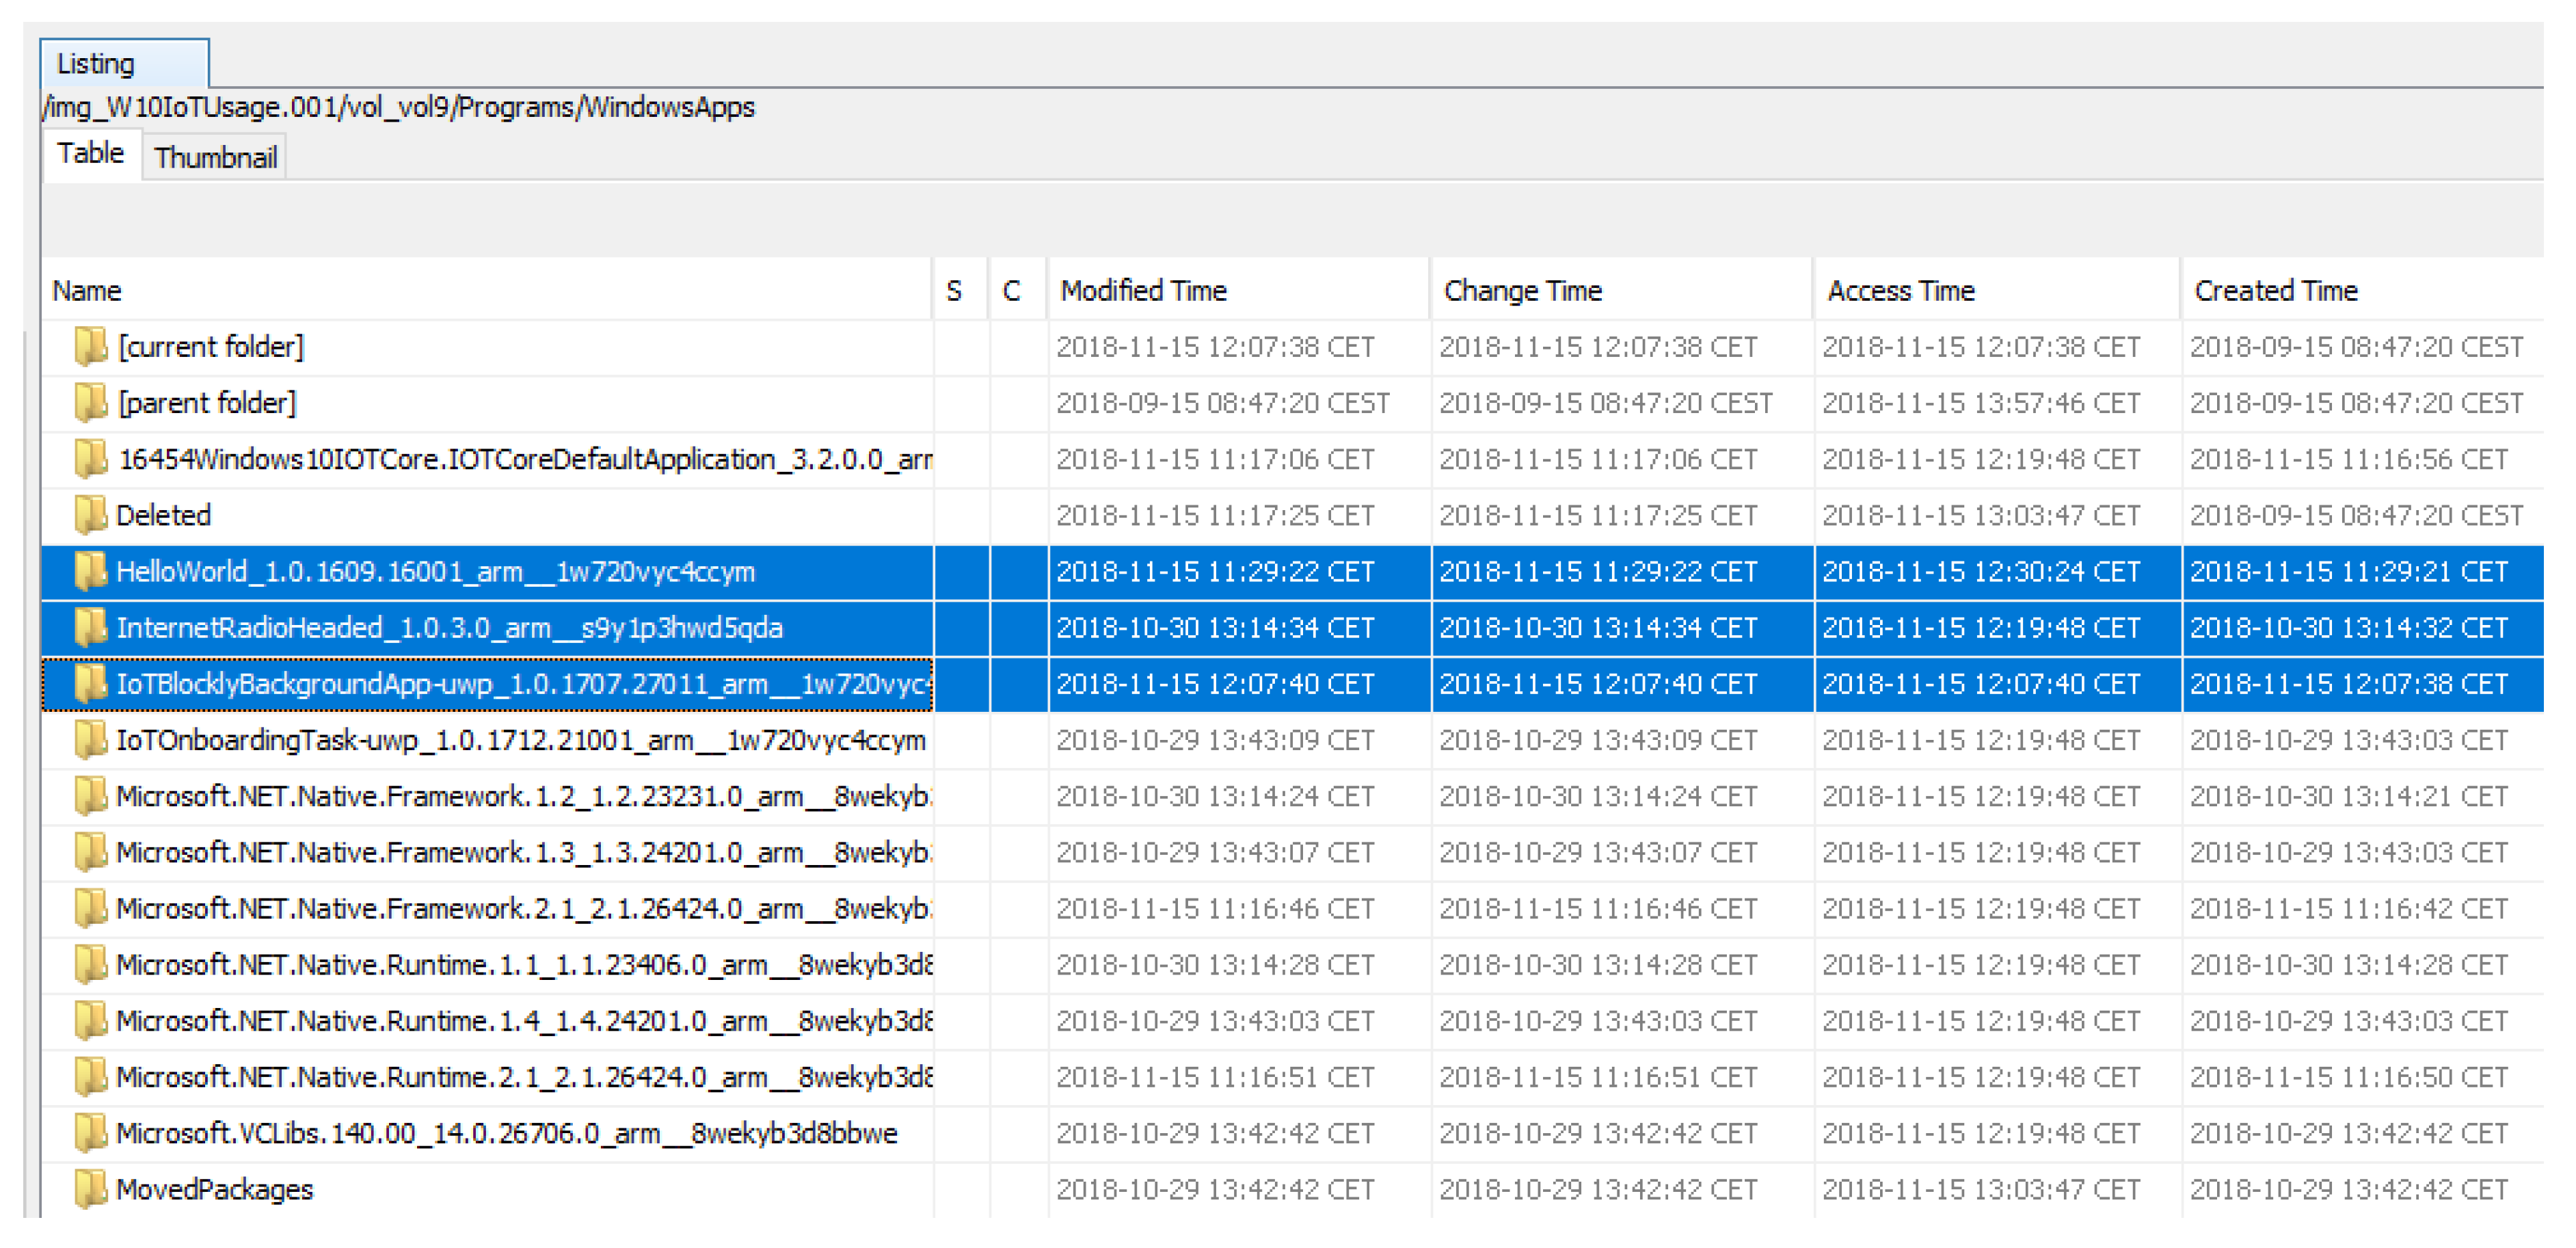Click the Deleted folder icon

(90, 515)
